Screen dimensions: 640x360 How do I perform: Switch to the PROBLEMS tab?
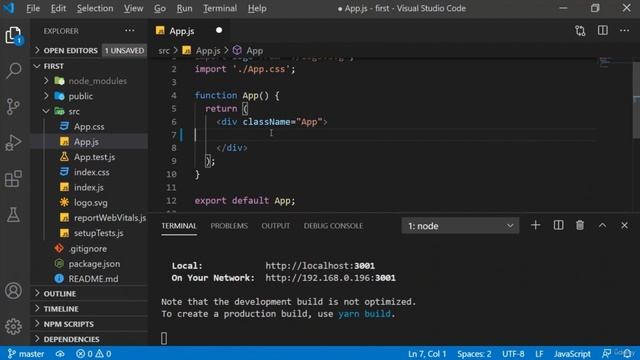pos(229,226)
